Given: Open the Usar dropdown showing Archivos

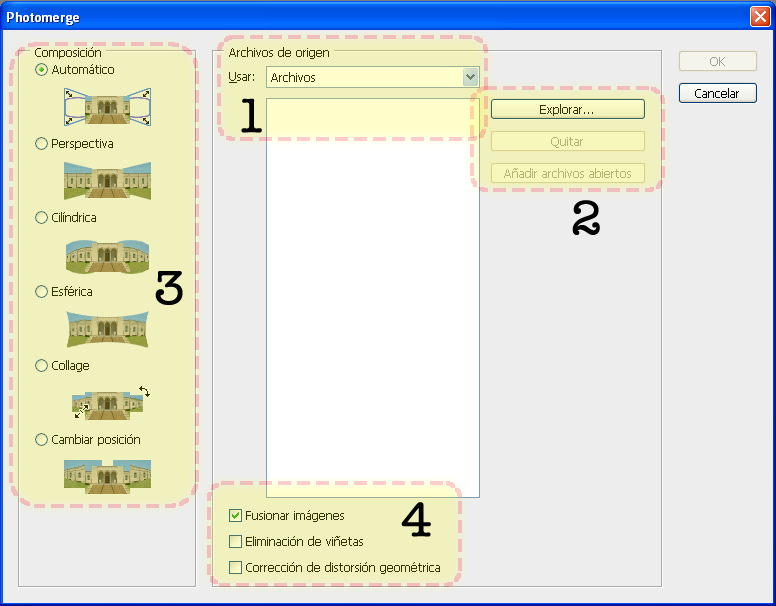Looking at the screenshot, I should coord(373,77).
